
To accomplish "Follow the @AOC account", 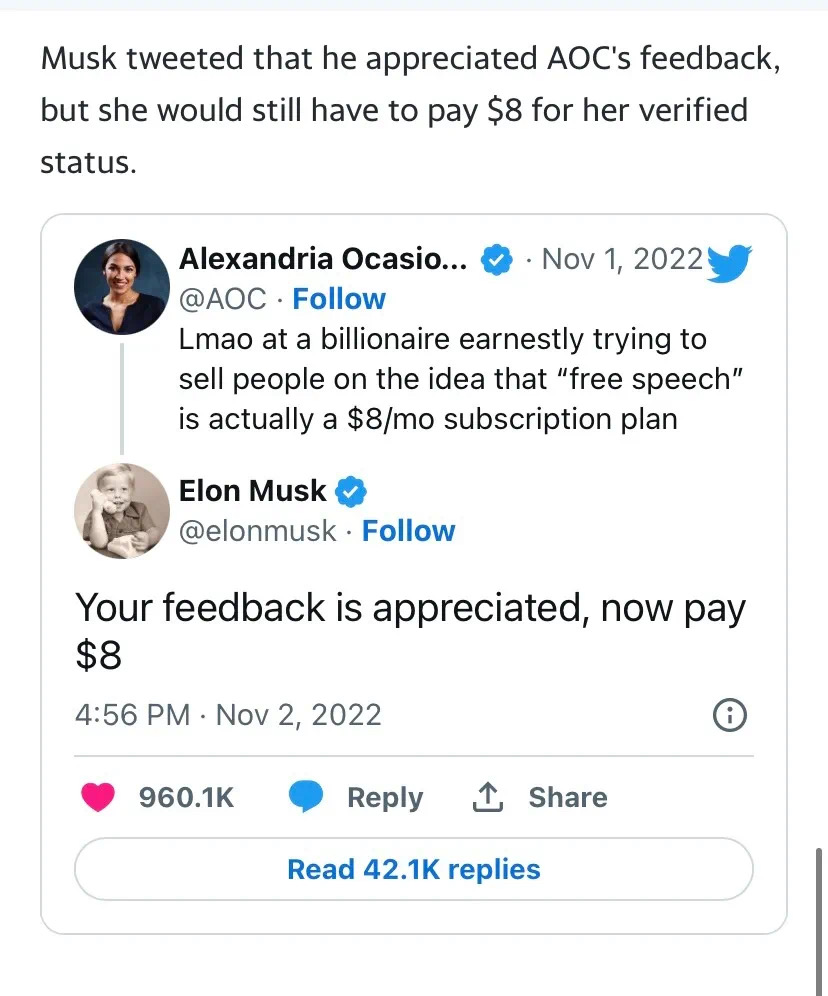I will 339,299.
